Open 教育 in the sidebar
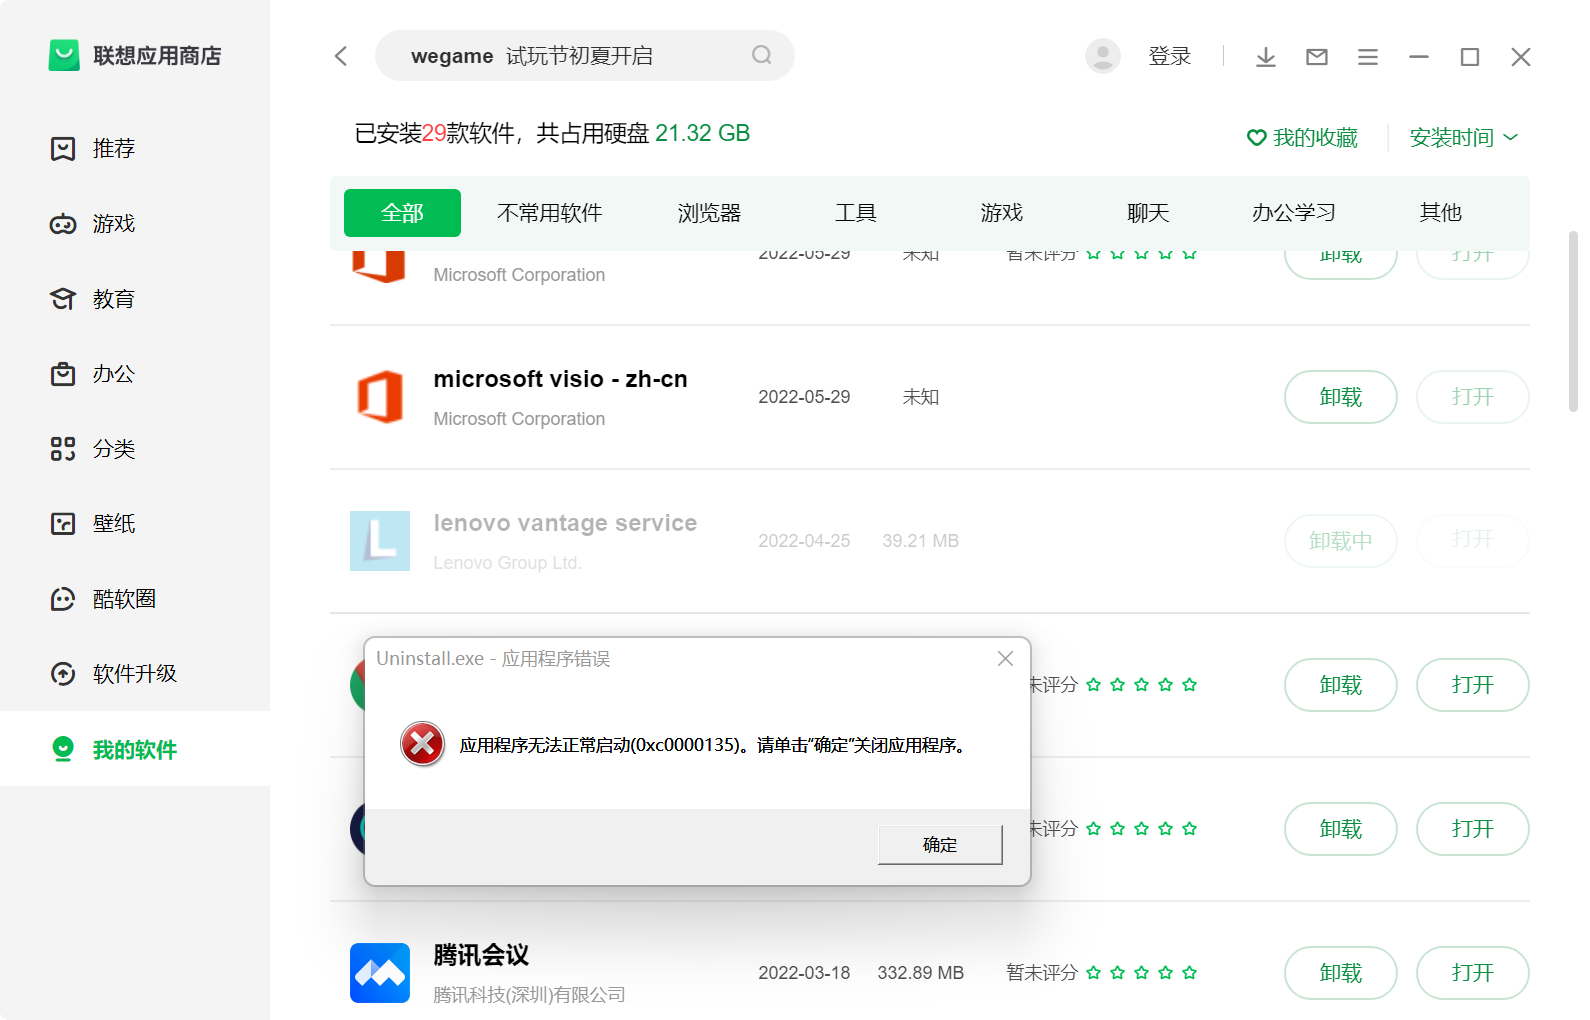1590x1020 pixels. pyautogui.click(x=135, y=299)
